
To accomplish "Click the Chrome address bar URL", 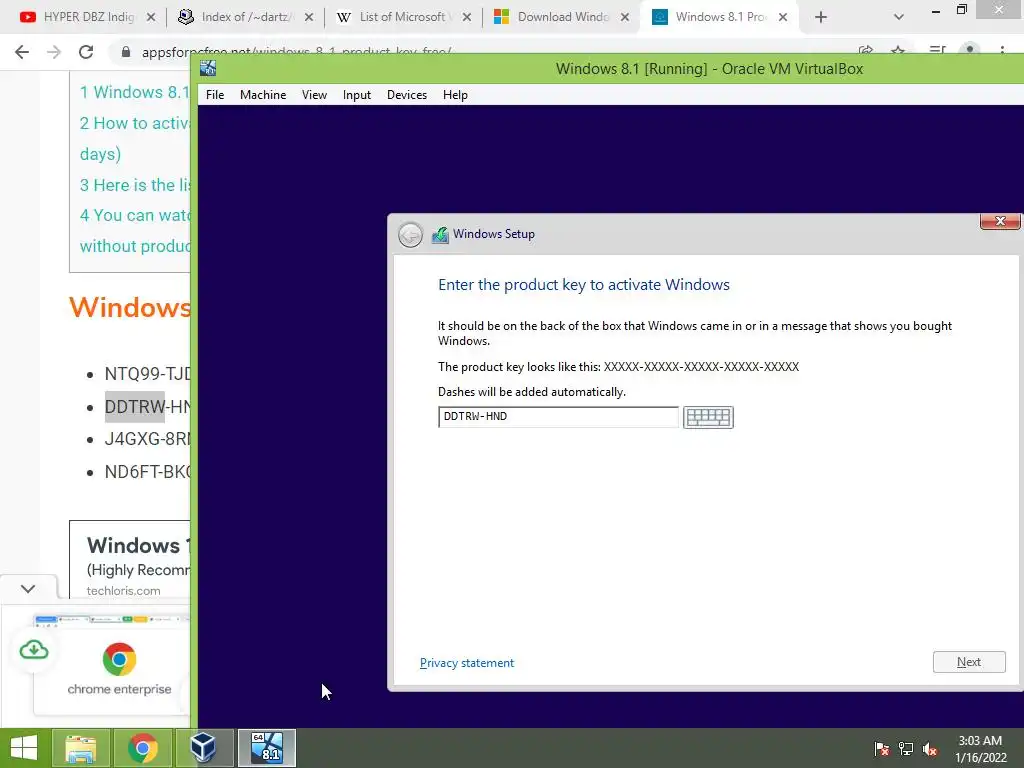I will (x=296, y=52).
